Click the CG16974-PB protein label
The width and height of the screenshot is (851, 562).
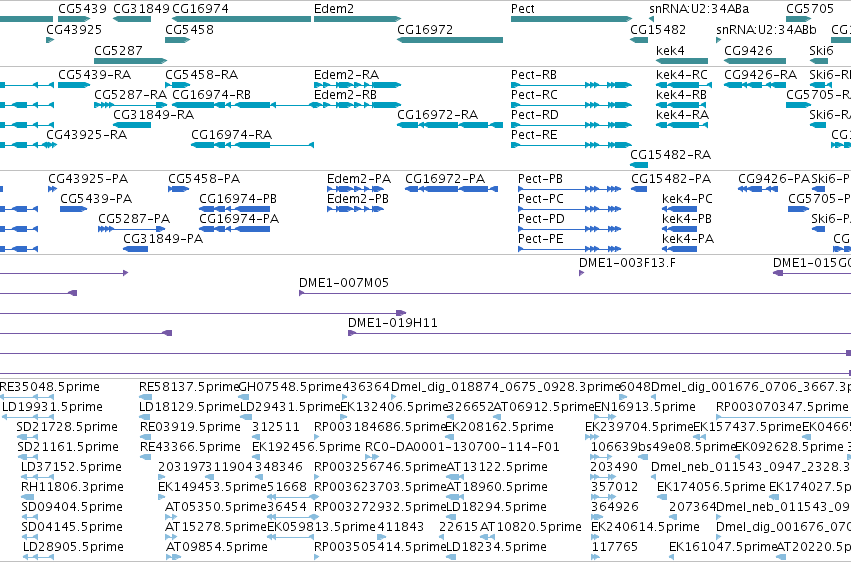click(238, 199)
